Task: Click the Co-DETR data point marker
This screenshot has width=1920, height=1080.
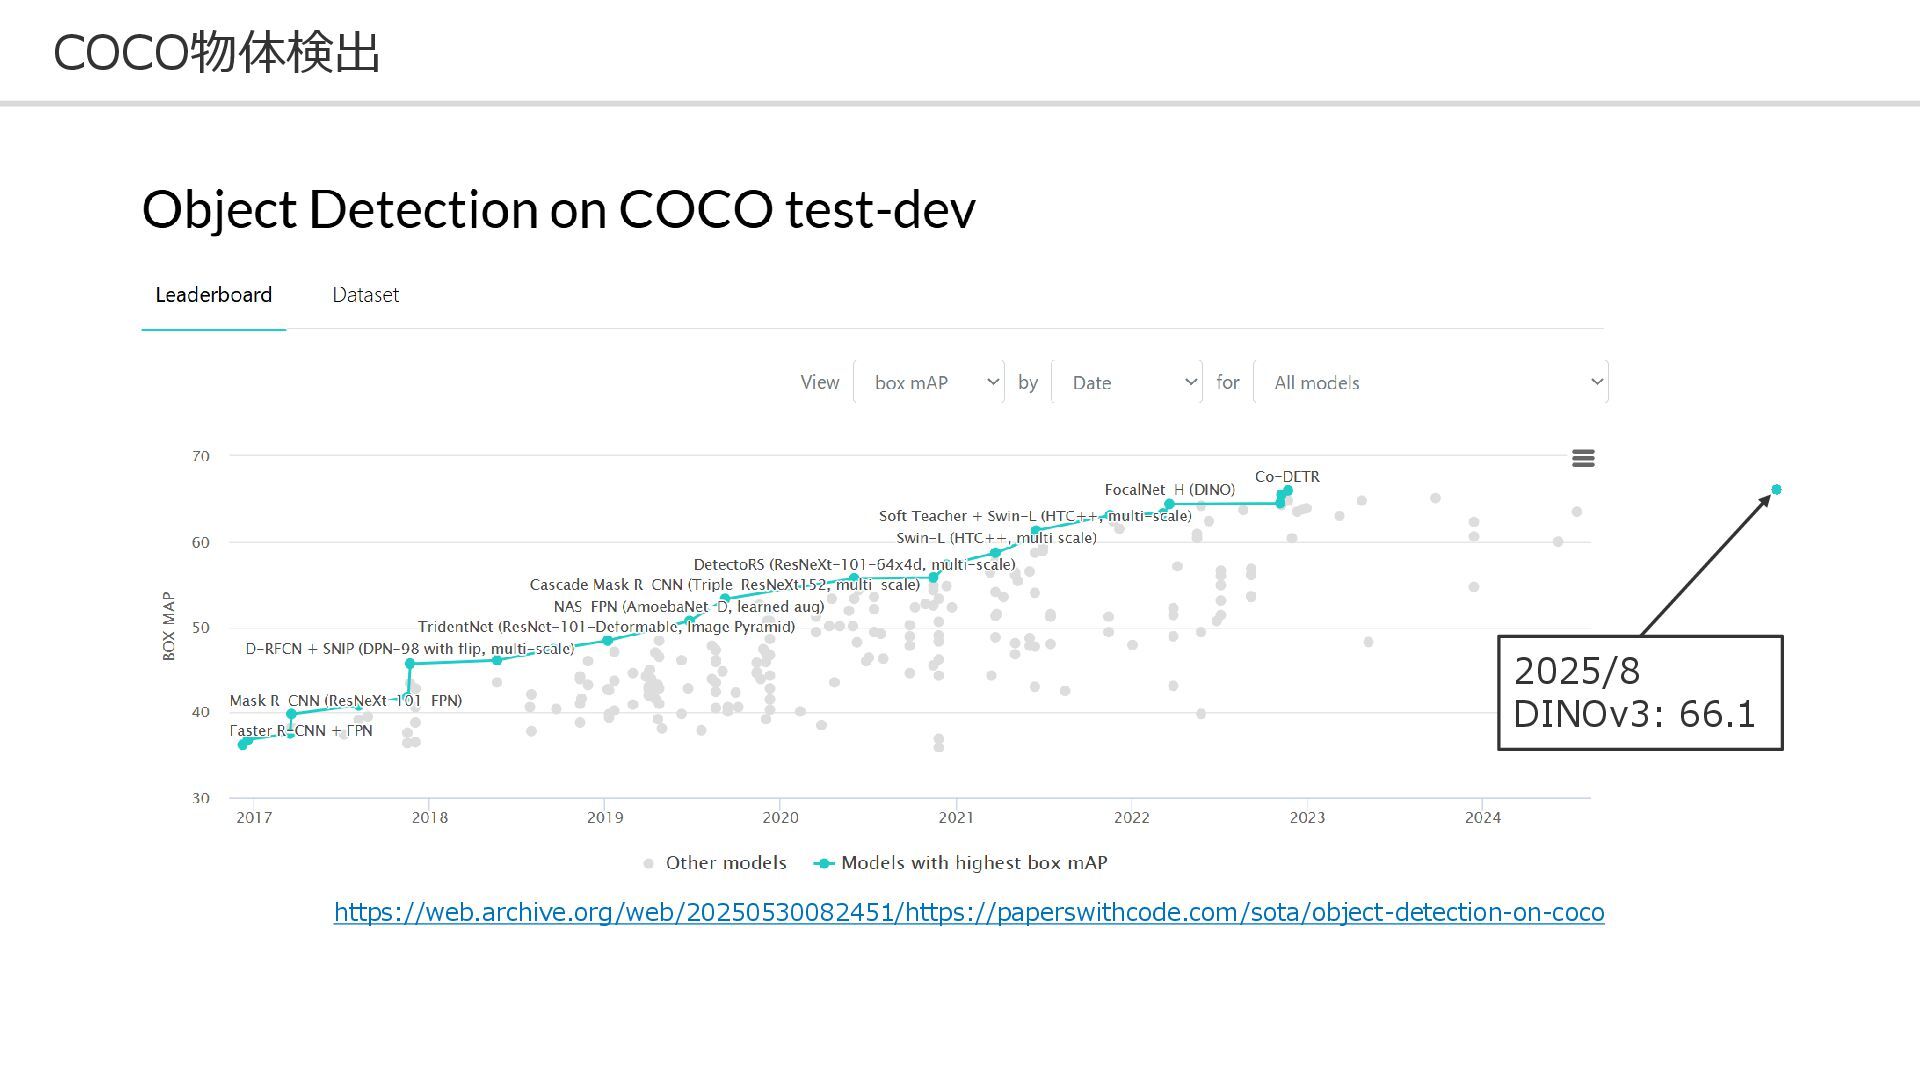Action: (x=1287, y=490)
